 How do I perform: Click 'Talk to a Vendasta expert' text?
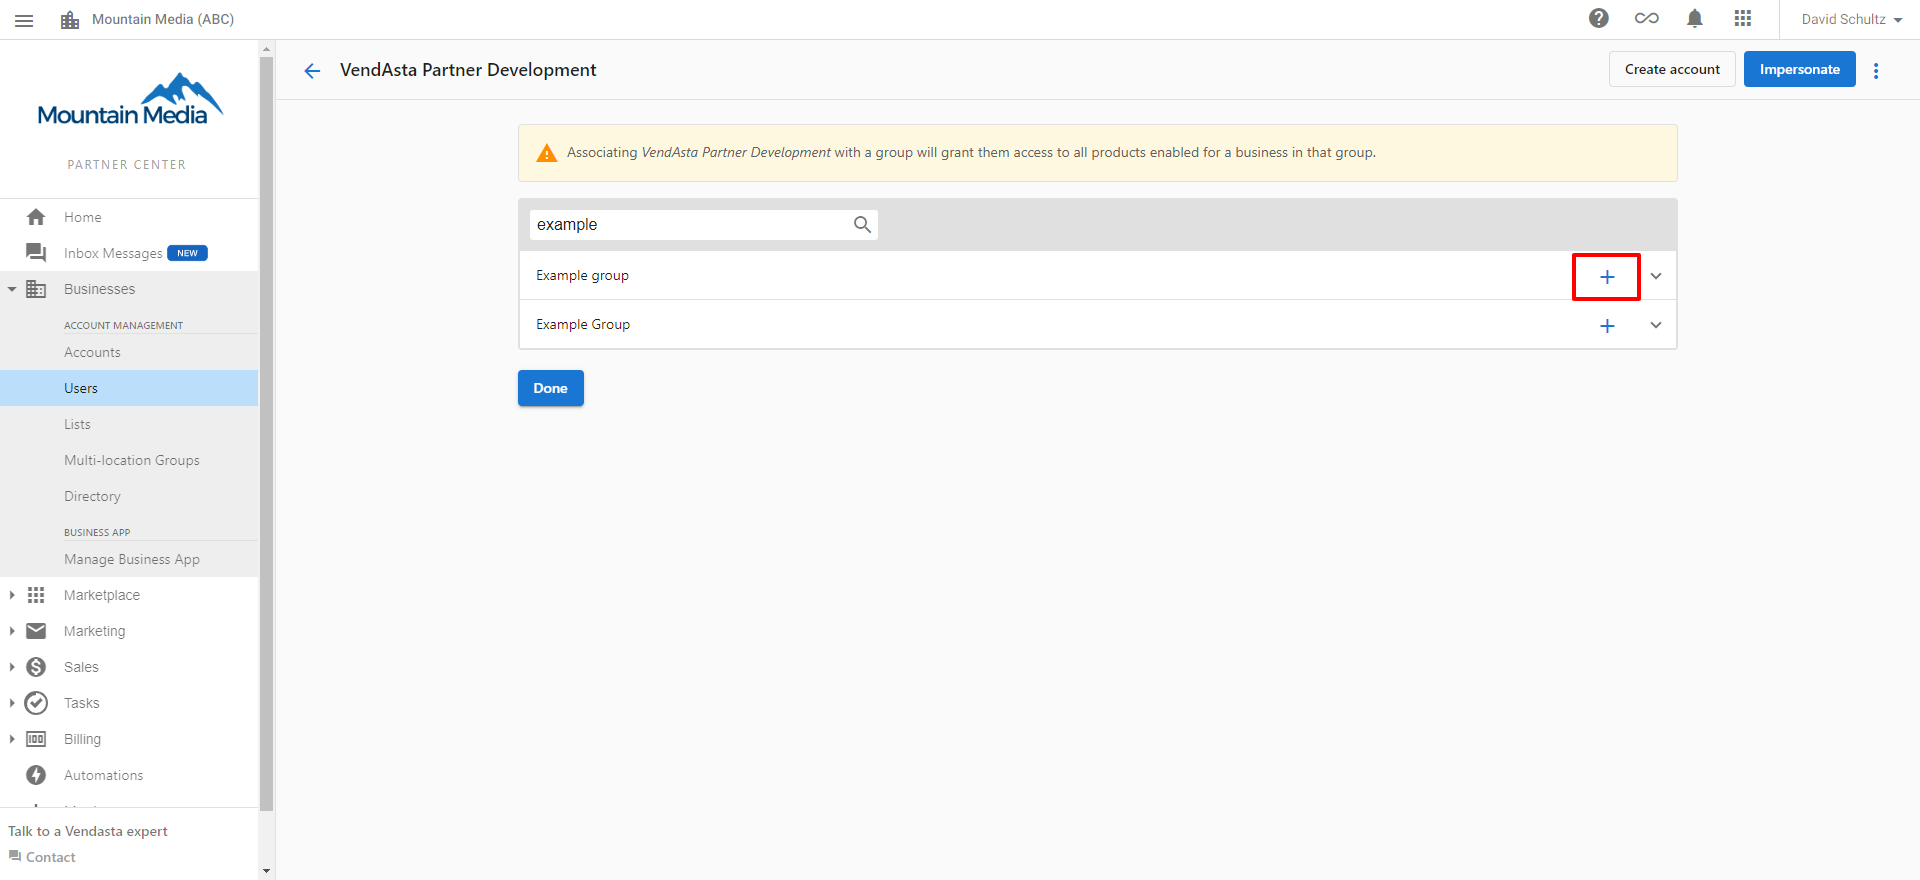(88, 831)
